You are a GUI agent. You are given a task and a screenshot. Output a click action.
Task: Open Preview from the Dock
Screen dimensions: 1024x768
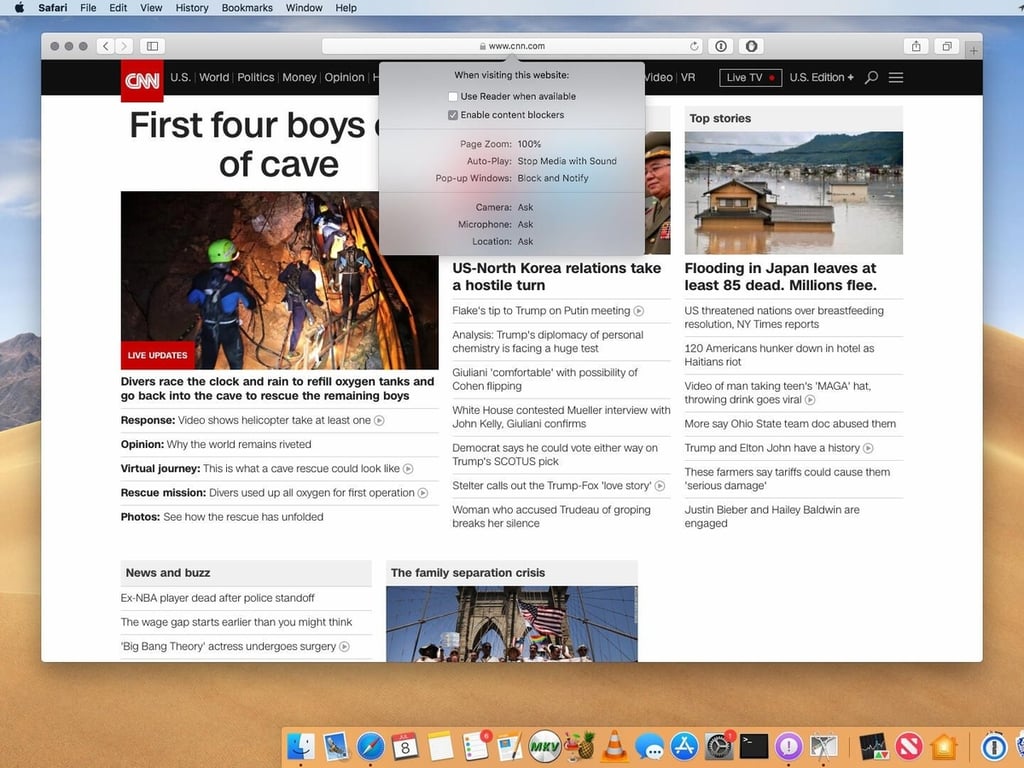click(x=336, y=746)
